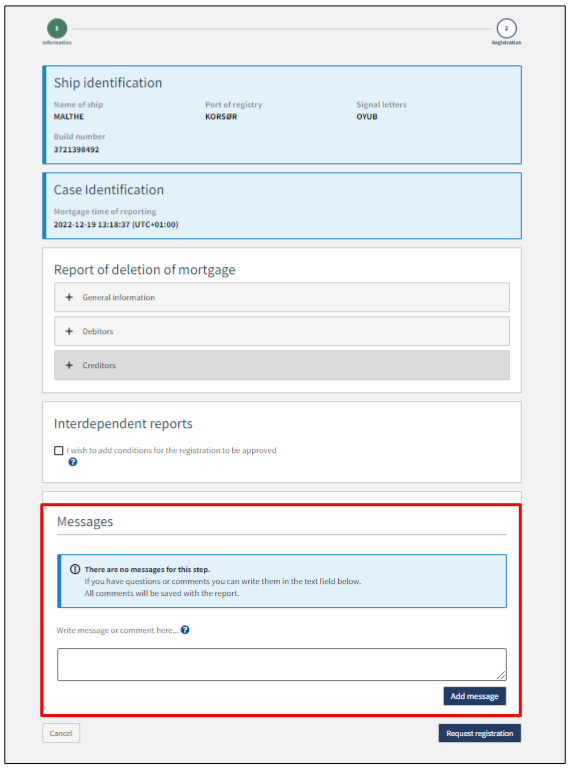Click the plus icon beside Debitors
The height and width of the screenshot is (773, 571).
(x=69, y=331)
